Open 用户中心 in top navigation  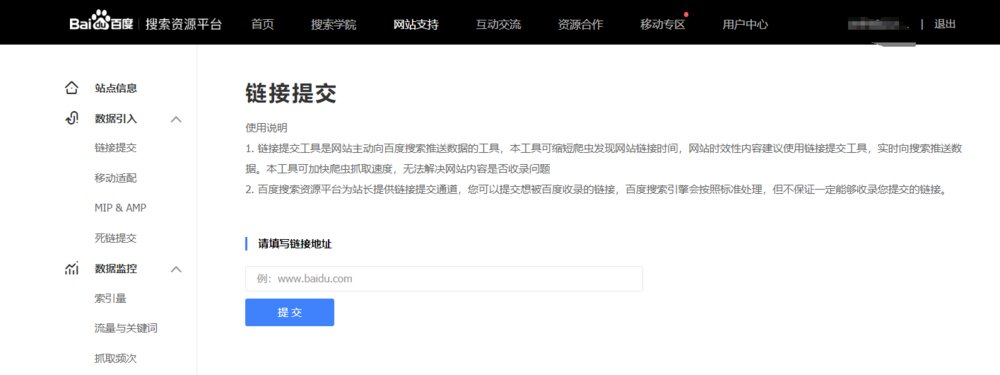[x=745, y=25]
